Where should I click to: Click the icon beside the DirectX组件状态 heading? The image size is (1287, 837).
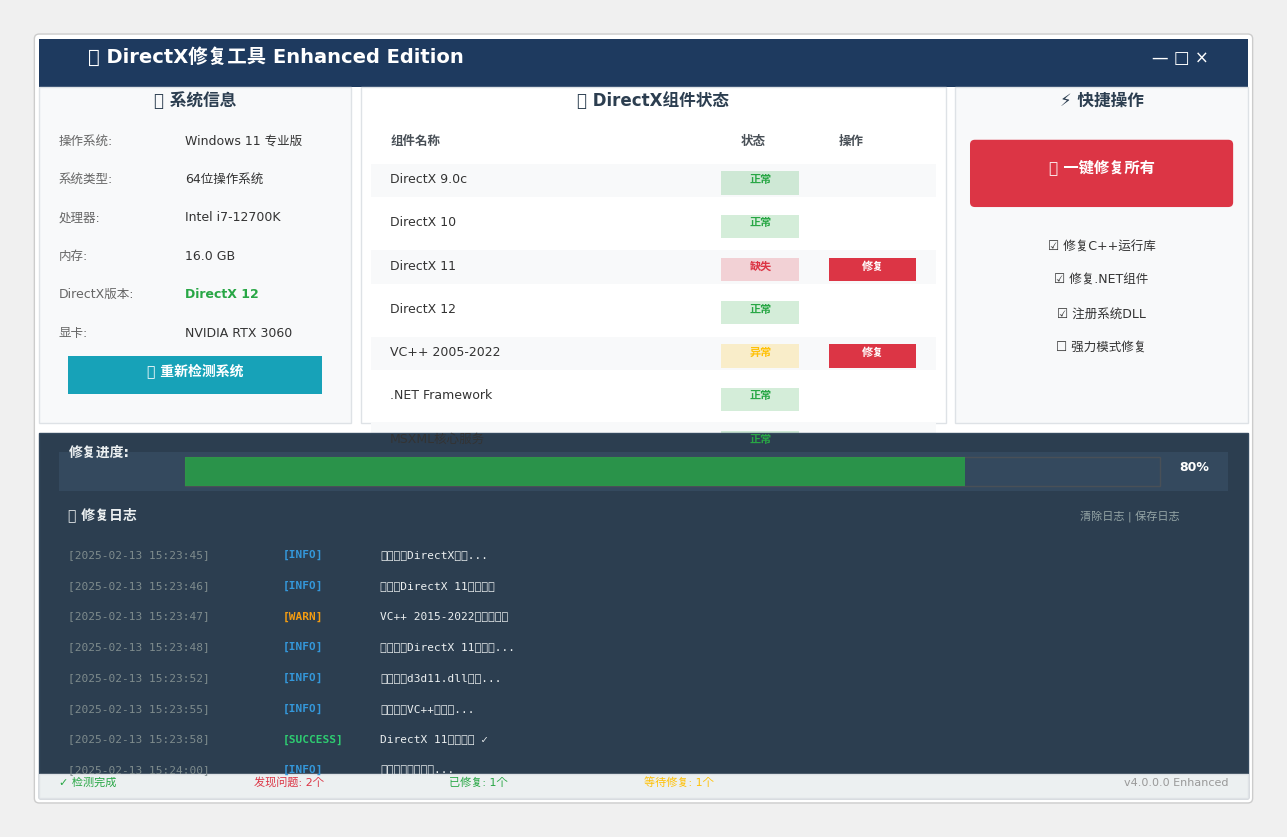click(582, 101)
